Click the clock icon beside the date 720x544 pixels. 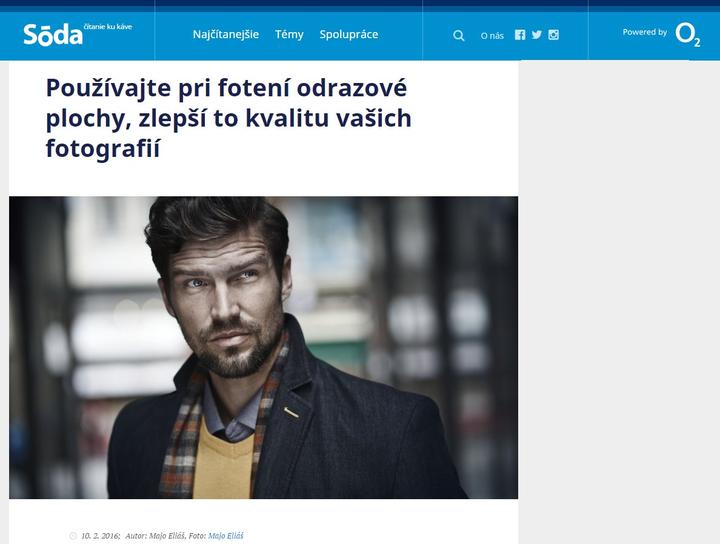point(73,536)
